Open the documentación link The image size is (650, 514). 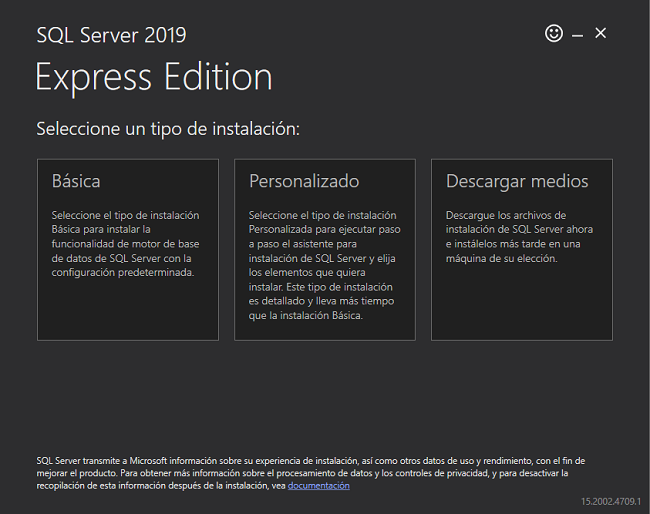point(318,485)
